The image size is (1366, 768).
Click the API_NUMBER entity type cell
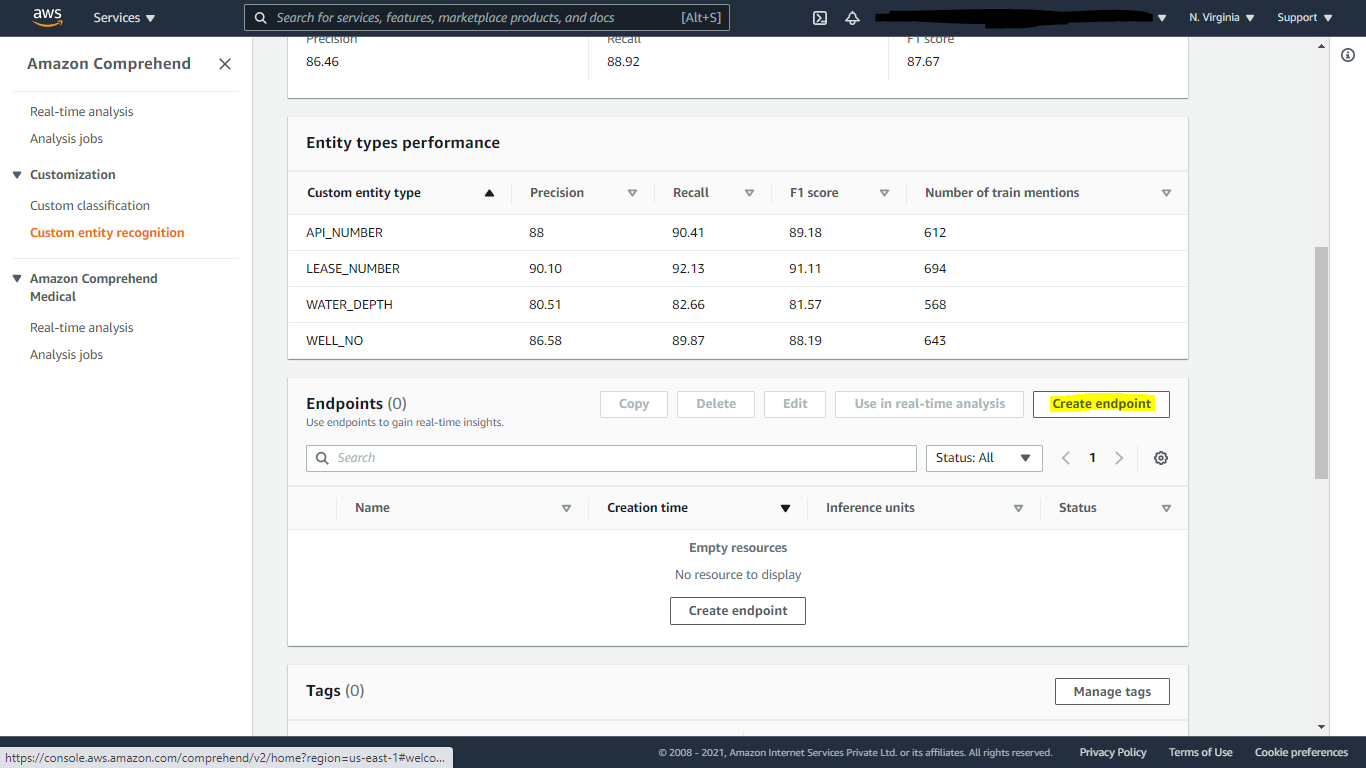345,233
